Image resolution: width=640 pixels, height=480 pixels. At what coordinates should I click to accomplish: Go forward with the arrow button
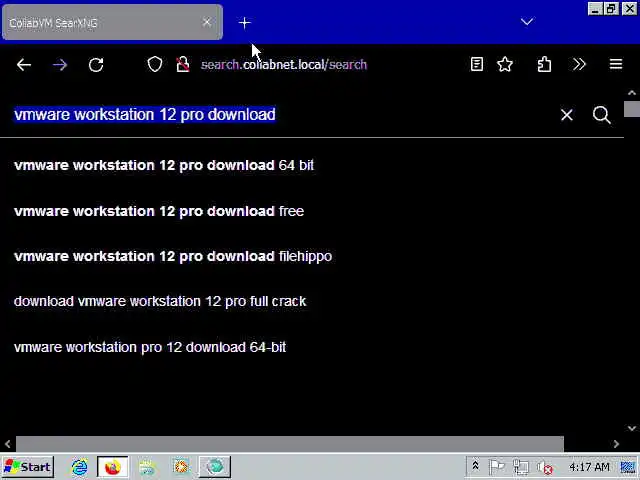click(x=60, y=64)
